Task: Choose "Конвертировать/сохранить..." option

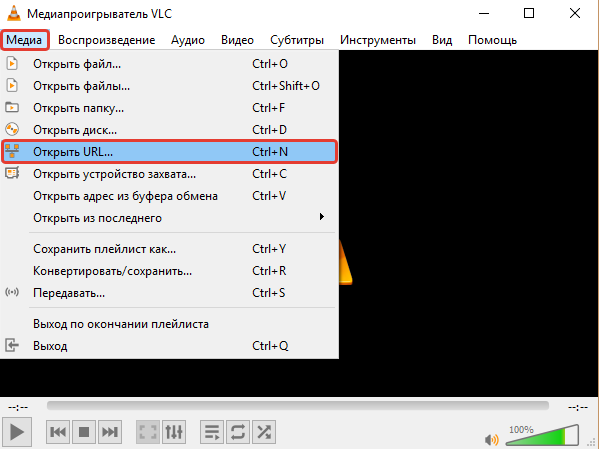Action: [169, 271]
